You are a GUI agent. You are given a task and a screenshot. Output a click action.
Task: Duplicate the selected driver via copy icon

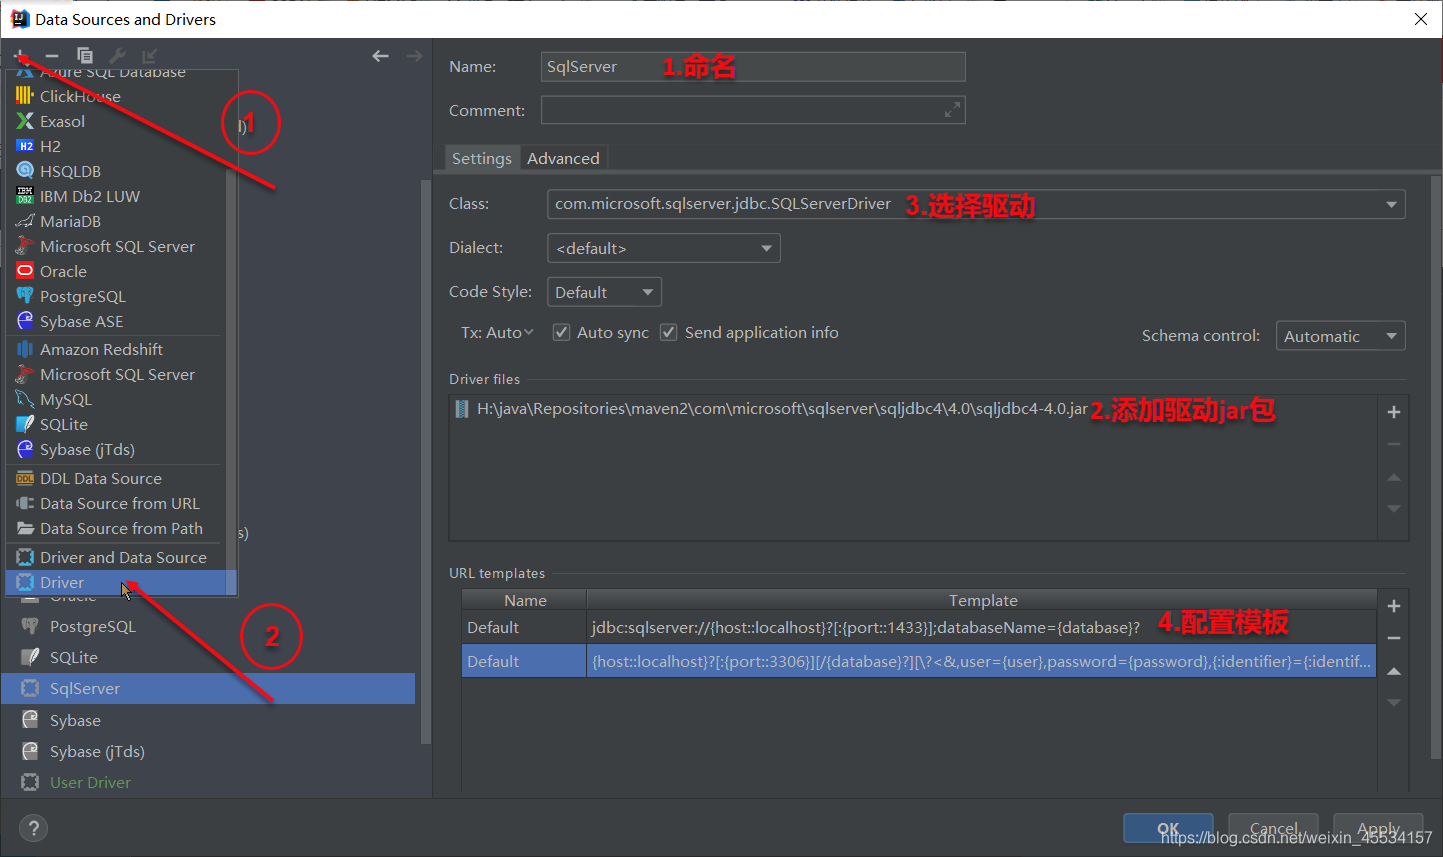(85, 56)
